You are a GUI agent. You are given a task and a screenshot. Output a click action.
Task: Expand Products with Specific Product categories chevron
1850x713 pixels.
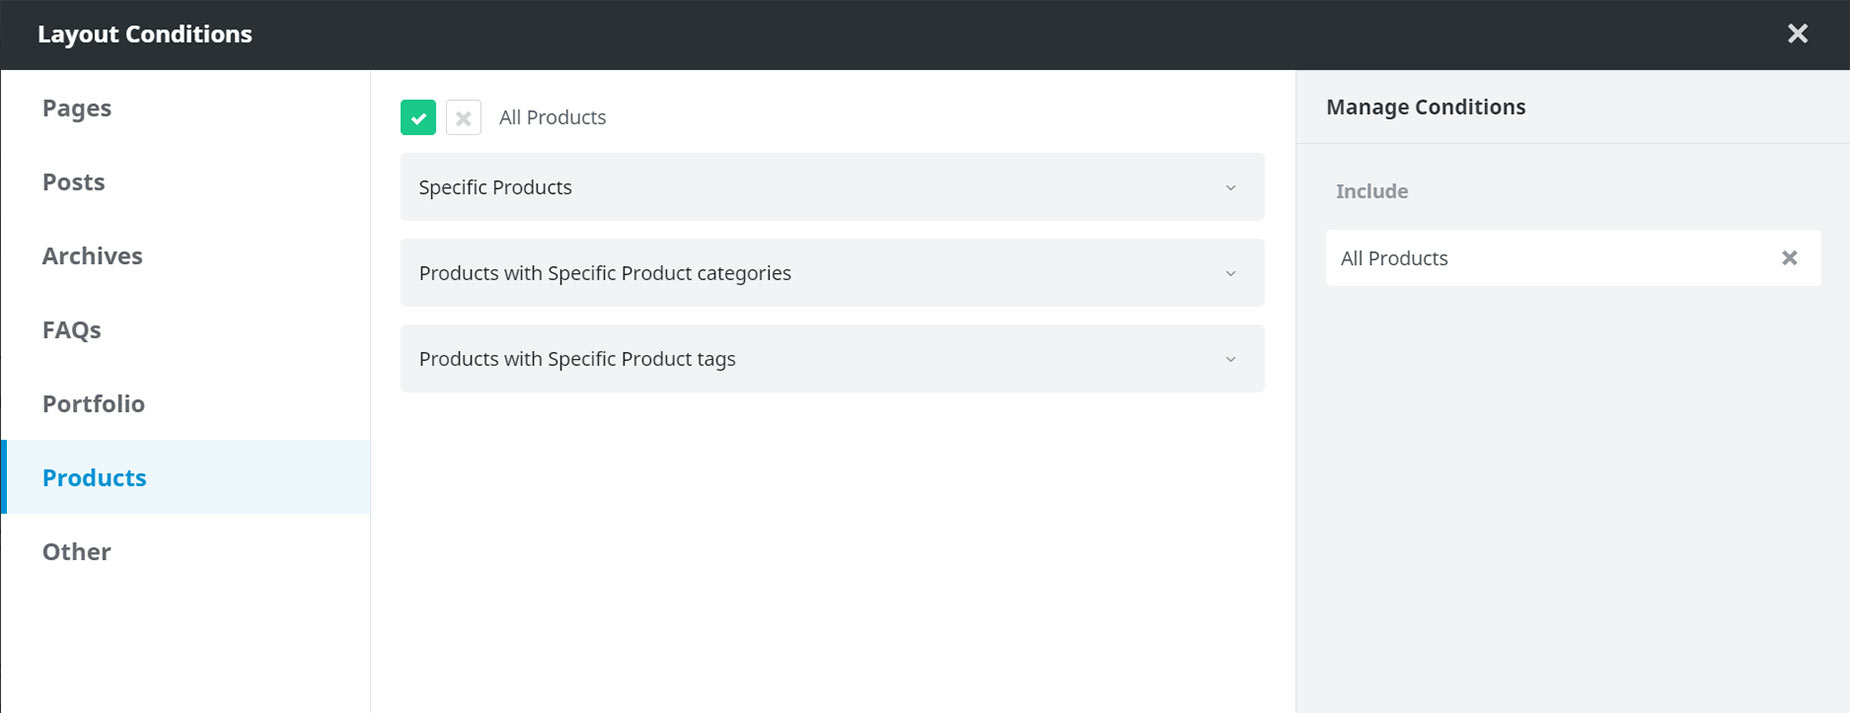pyautogui.click(x=1231, y=274)
